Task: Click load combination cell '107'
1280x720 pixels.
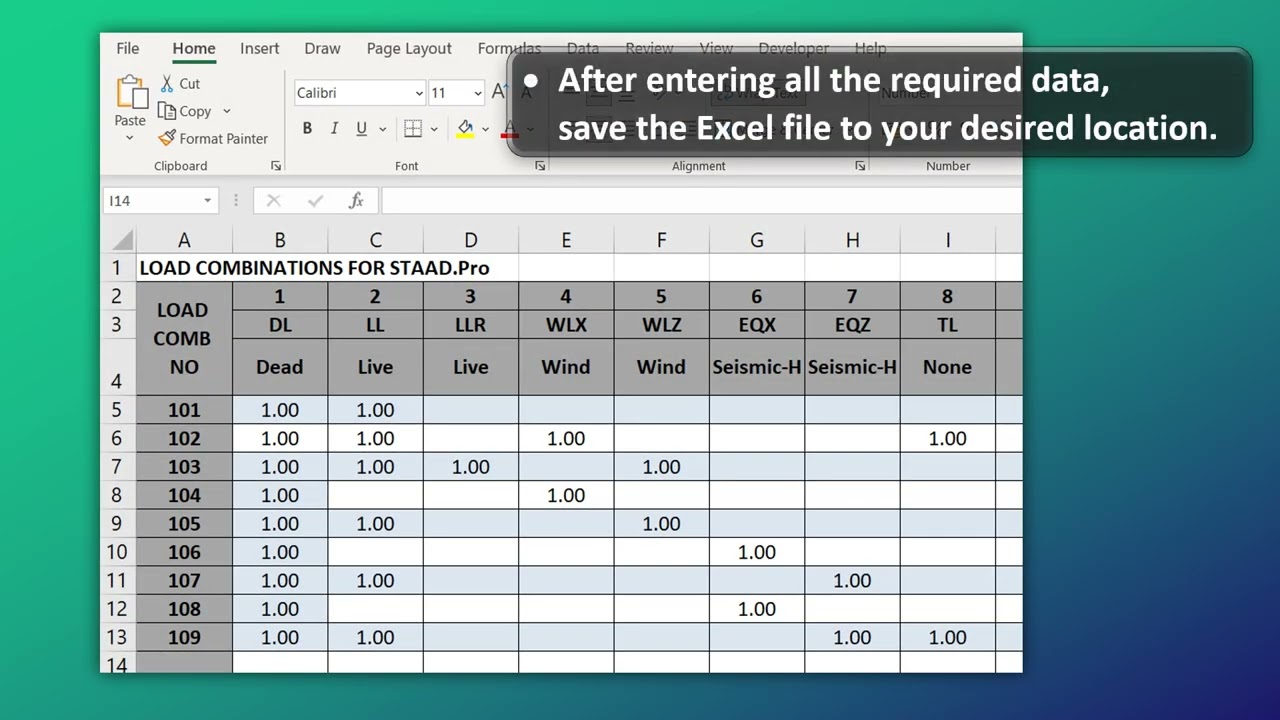Action: pyautogui.click(x=184, y=580)
